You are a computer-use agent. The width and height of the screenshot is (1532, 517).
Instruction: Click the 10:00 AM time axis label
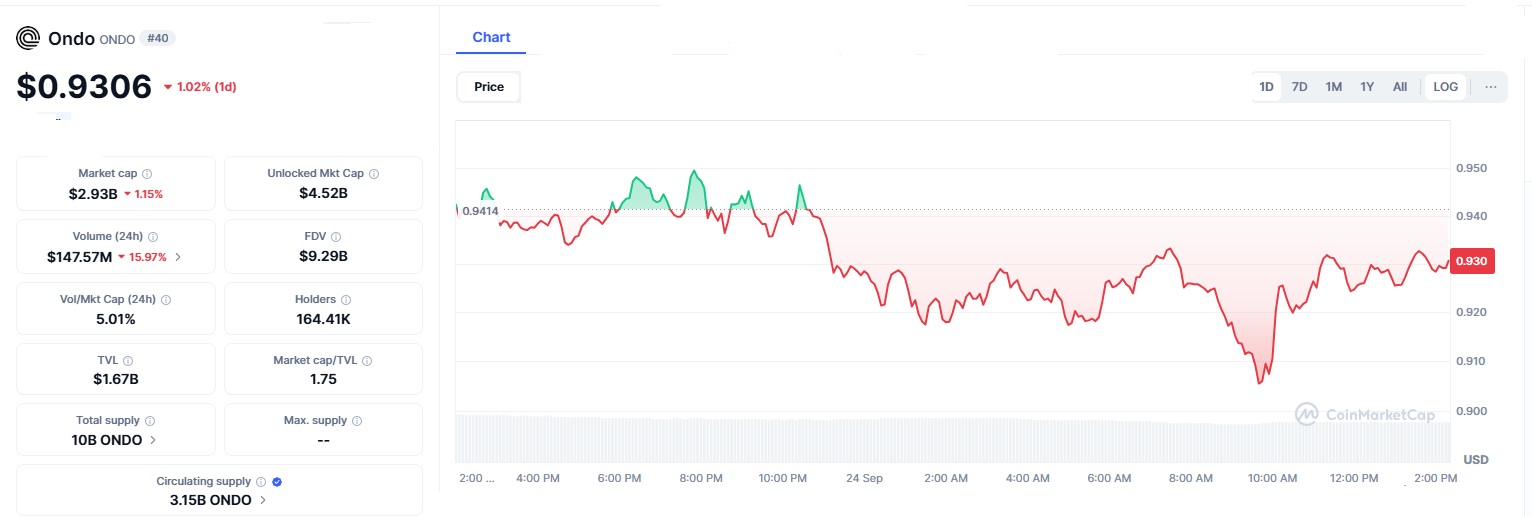[x=1272, y=478]
